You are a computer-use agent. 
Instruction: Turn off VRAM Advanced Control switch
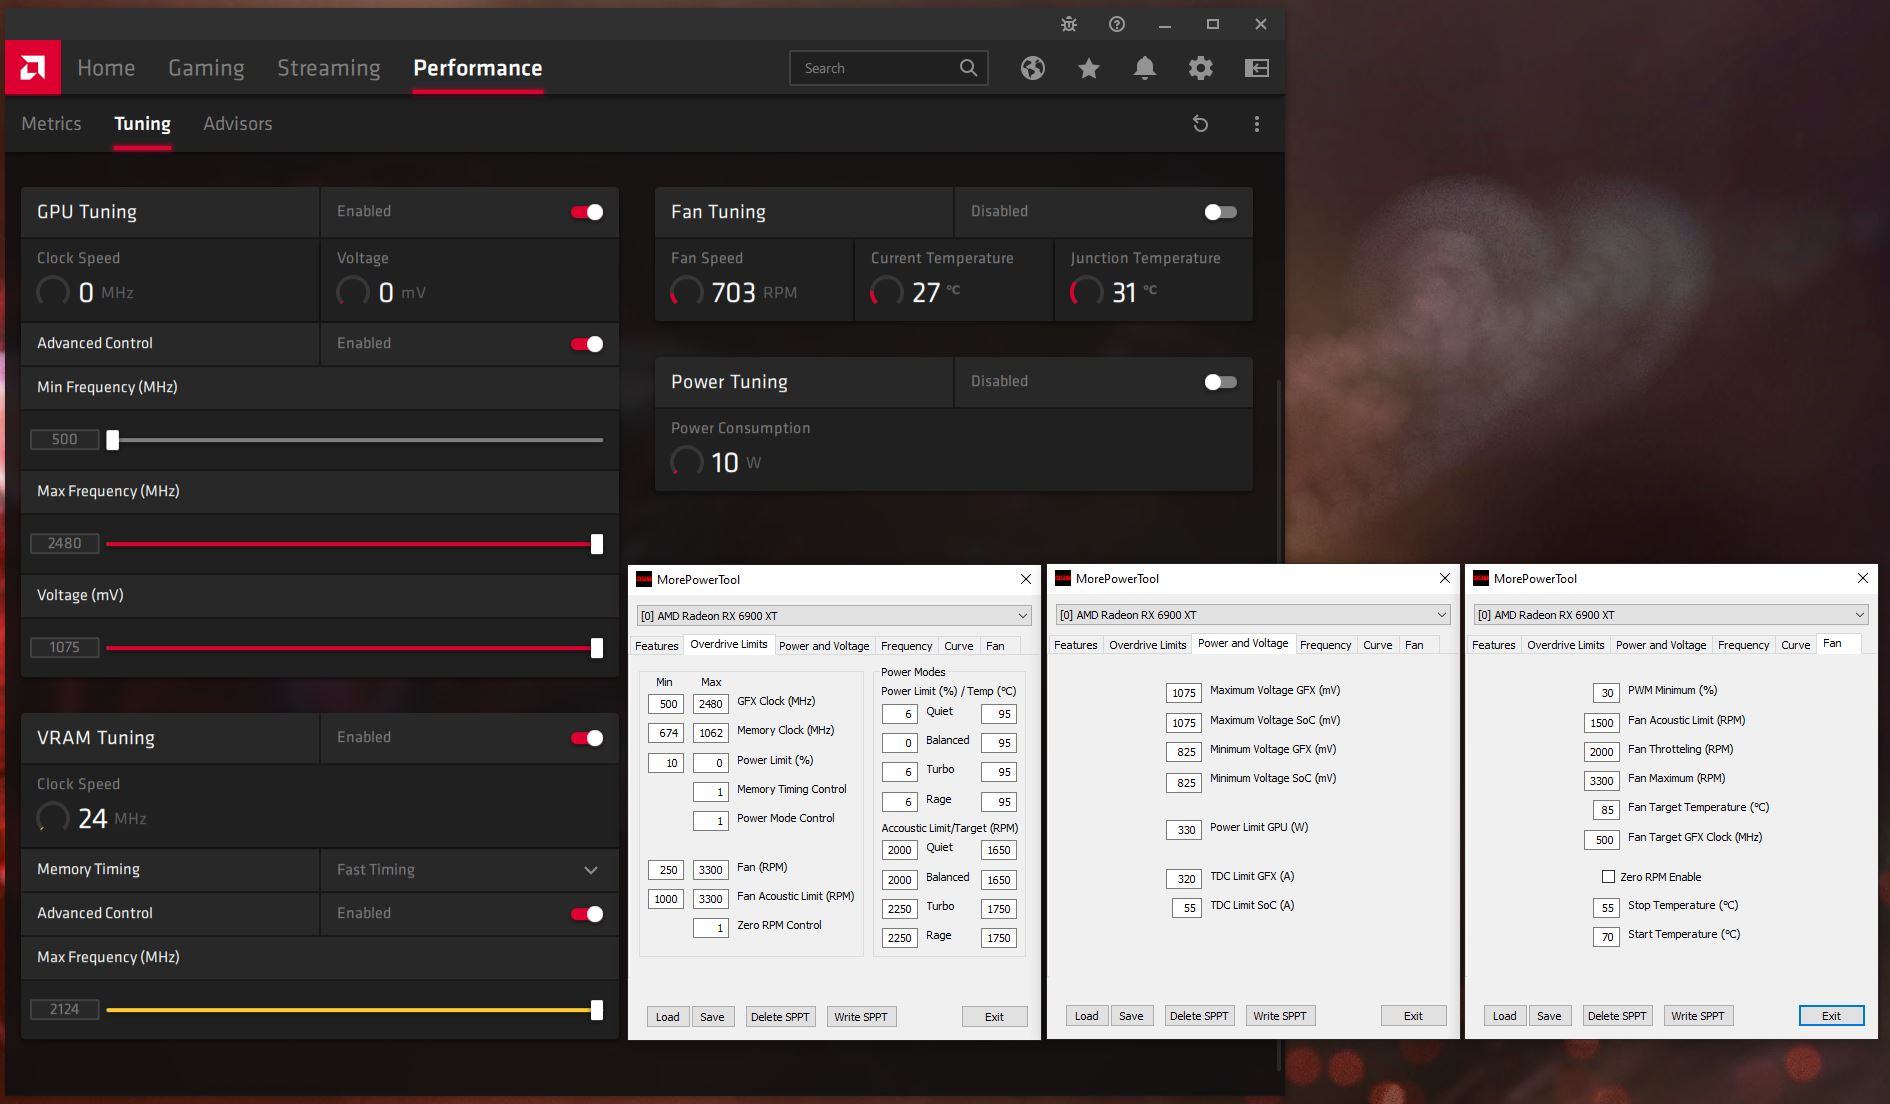point(587,914)
